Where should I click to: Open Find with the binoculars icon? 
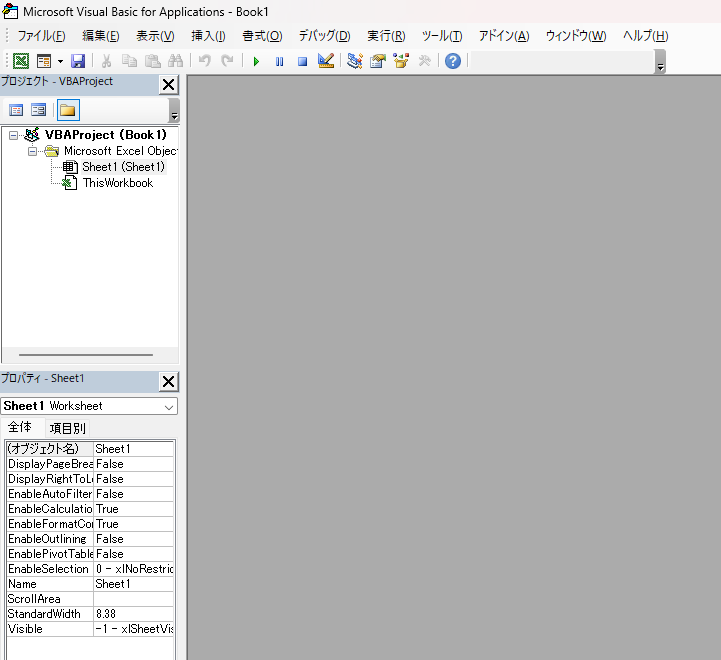point(176,61)
